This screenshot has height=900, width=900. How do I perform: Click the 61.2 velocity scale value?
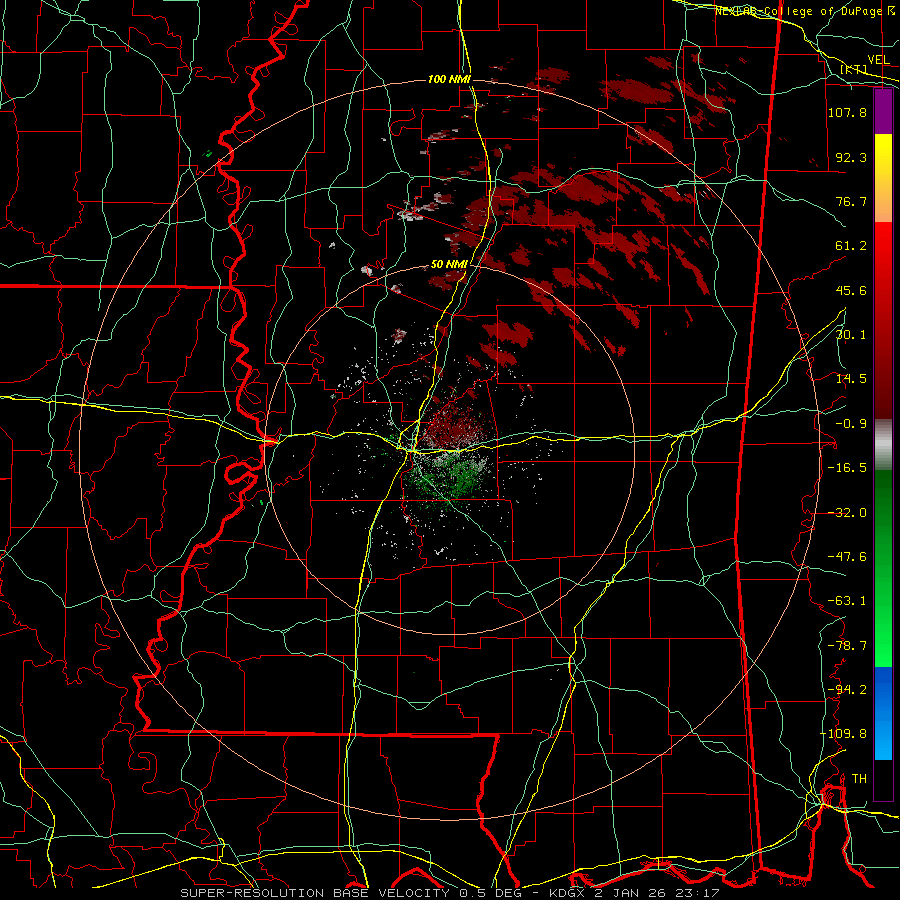tap(851, 246)
